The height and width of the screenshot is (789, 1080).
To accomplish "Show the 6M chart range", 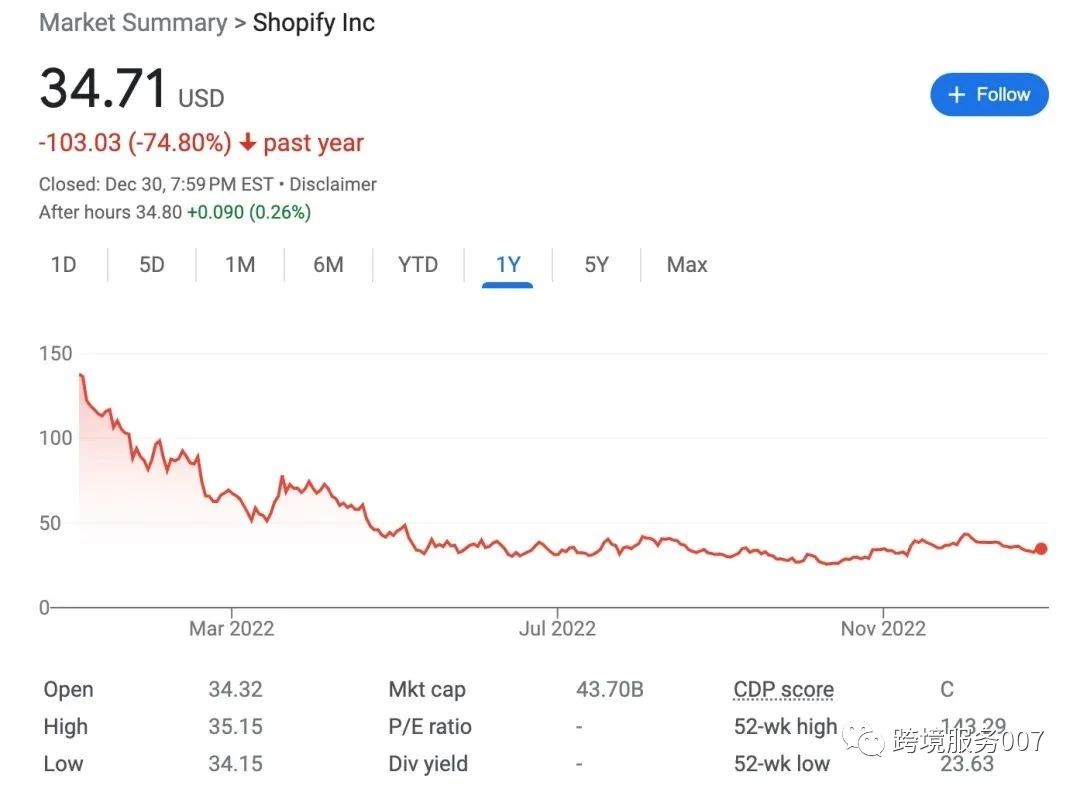I will (328, 265).
